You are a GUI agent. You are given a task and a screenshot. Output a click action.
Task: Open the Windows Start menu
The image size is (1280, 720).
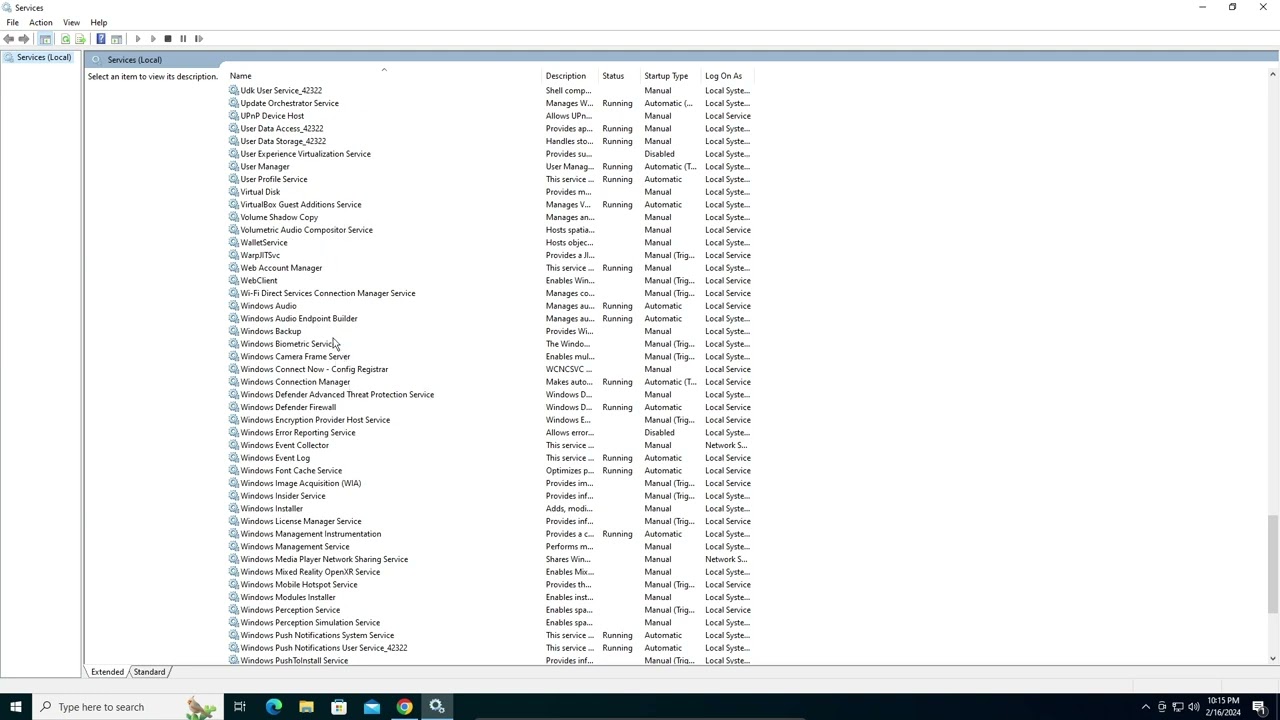tap(16, 707)
